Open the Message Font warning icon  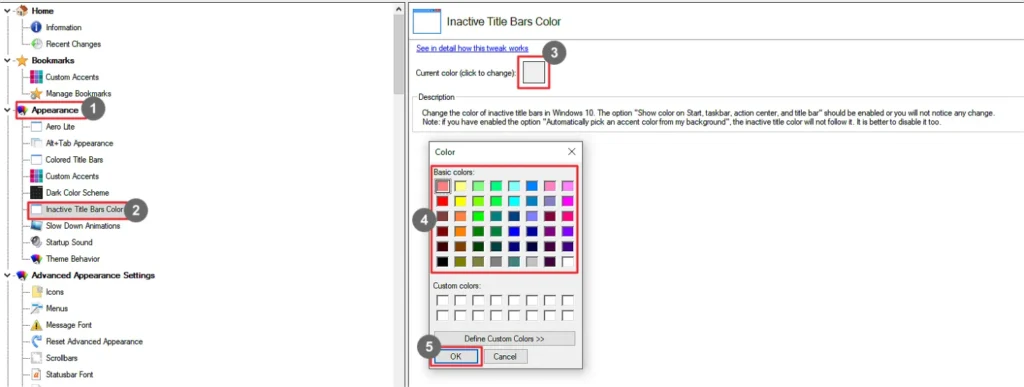[37, 325]
